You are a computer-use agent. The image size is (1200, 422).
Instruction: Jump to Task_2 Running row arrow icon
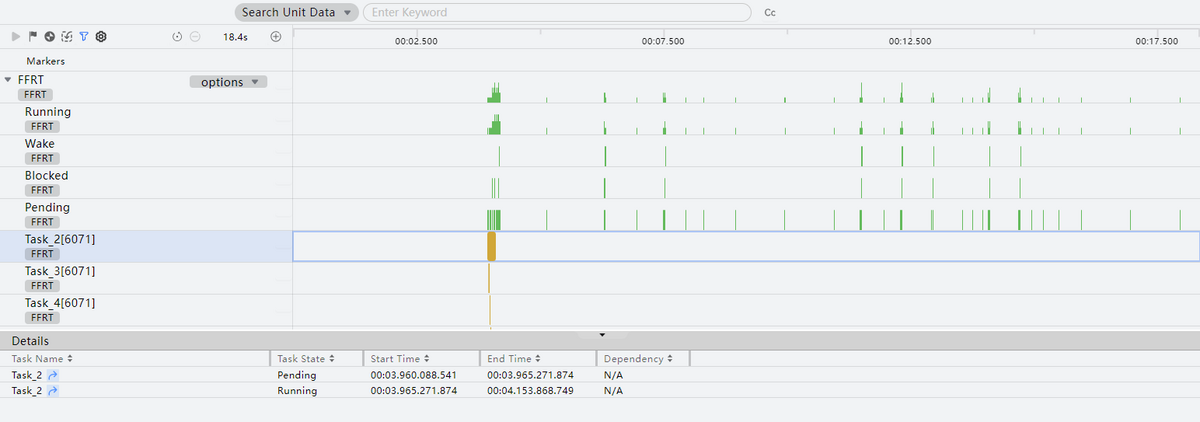point(53,391)
